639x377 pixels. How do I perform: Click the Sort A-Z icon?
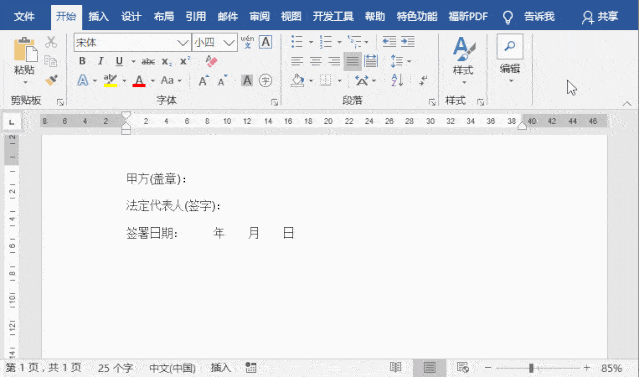(x=397, y=80)
